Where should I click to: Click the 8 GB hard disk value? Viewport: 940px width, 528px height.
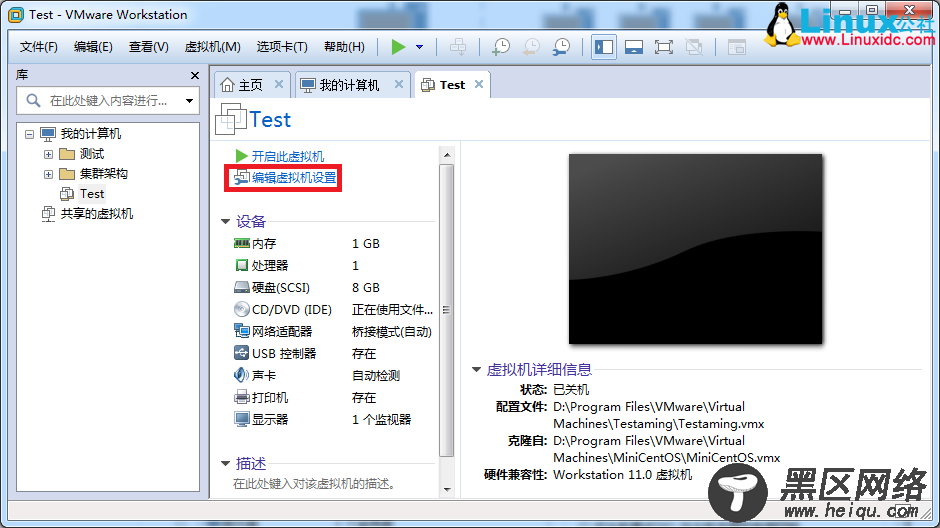pos(366,288)
